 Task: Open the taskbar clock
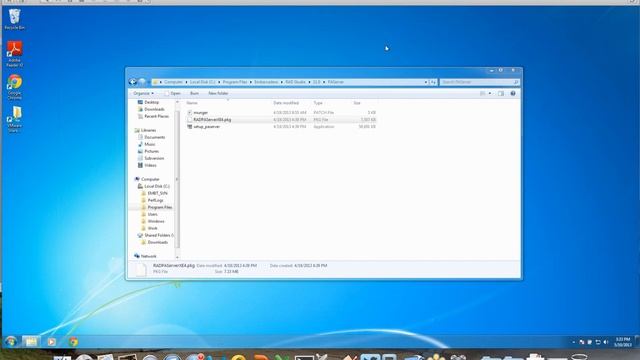pyautogui.click(x=623, y=342)
